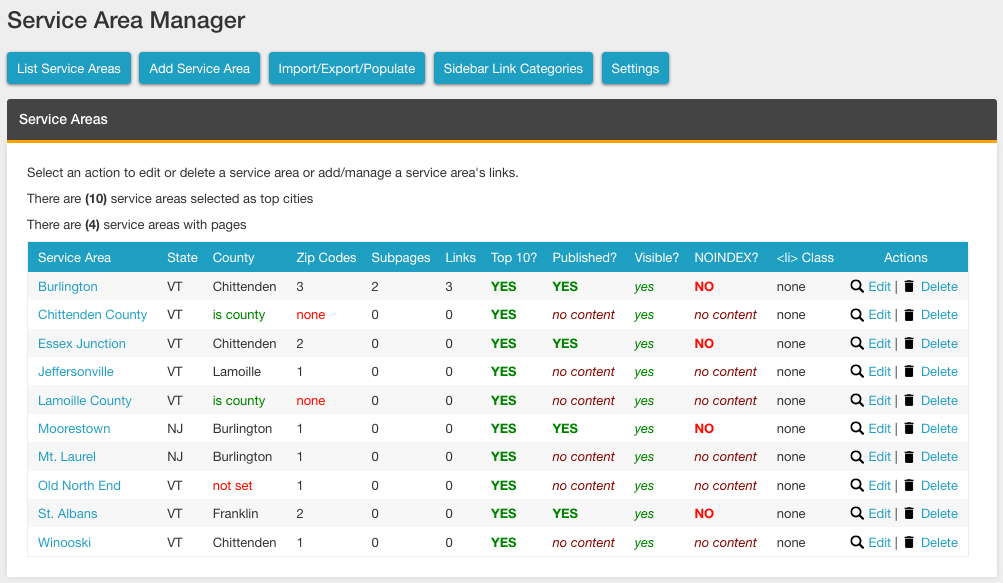Viewport: 1003px width, 583px height.
Task: Click the magnifier icon in Essex Junction row
Action: point(857,343)
